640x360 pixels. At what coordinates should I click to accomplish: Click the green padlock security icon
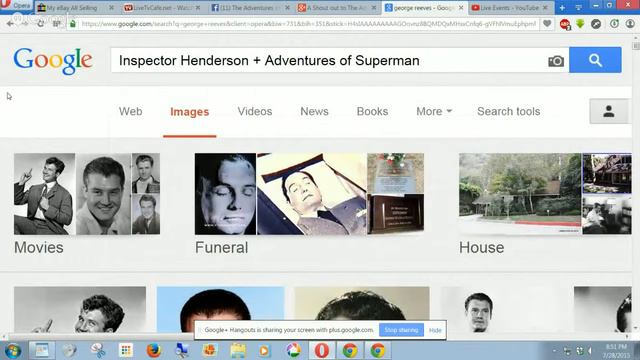pos(73,24)
